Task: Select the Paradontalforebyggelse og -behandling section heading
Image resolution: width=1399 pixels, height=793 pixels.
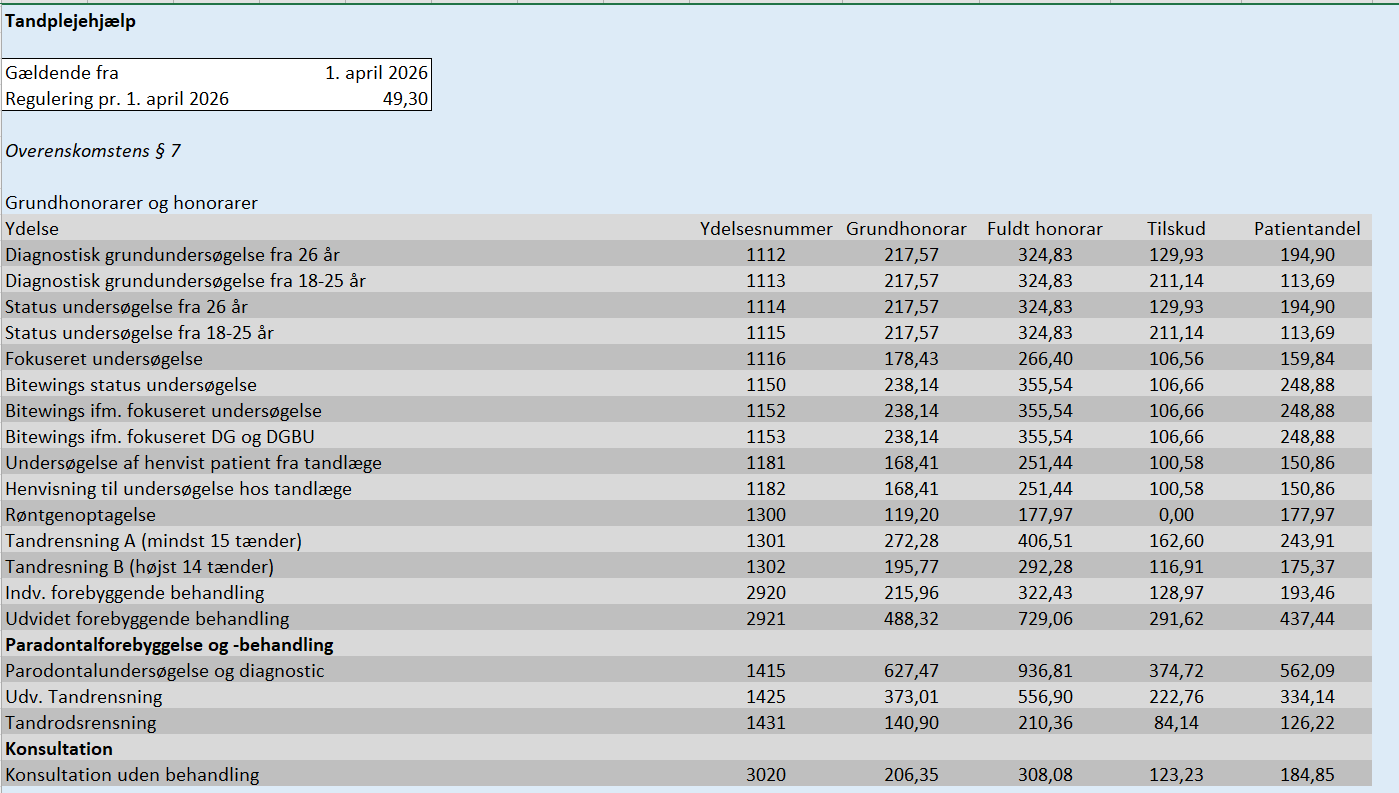Action: coord(169,645)
